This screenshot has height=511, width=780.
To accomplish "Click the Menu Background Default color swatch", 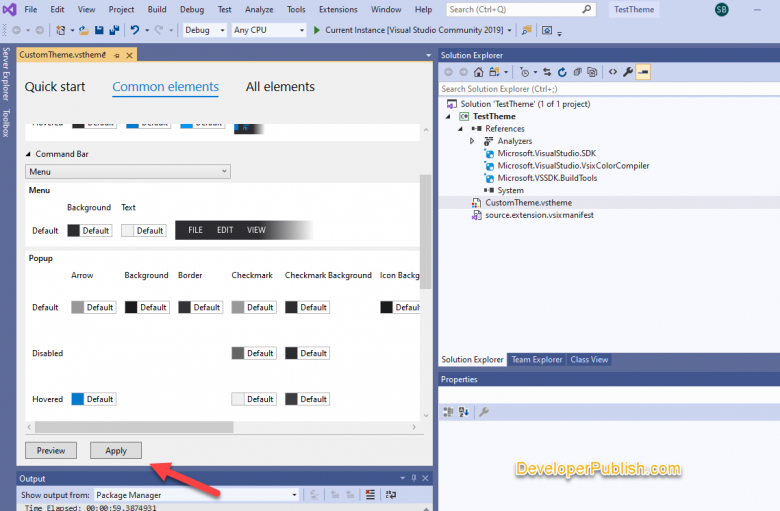I will [x=73, y=230].
